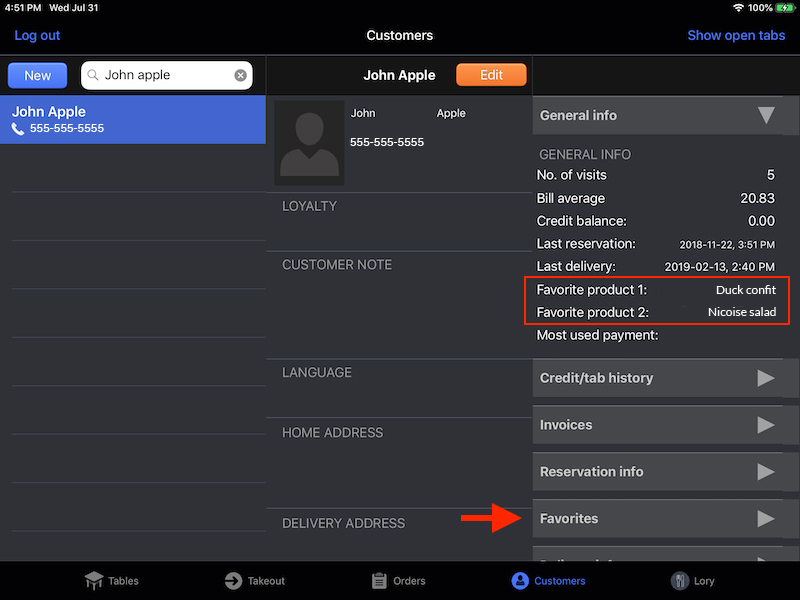Tap the phone icon under John Apple
This screenshot has width=800, height=600.
point(18,129)
